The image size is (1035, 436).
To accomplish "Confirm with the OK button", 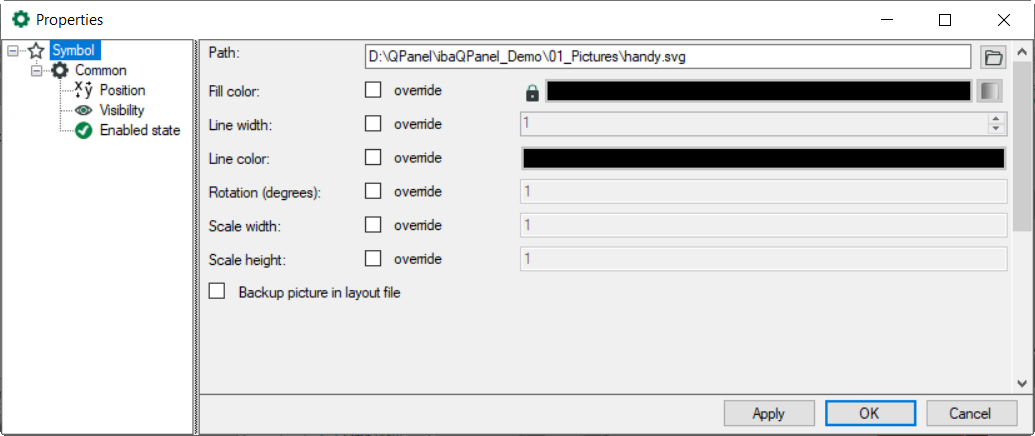I will [x=868, y=413].
